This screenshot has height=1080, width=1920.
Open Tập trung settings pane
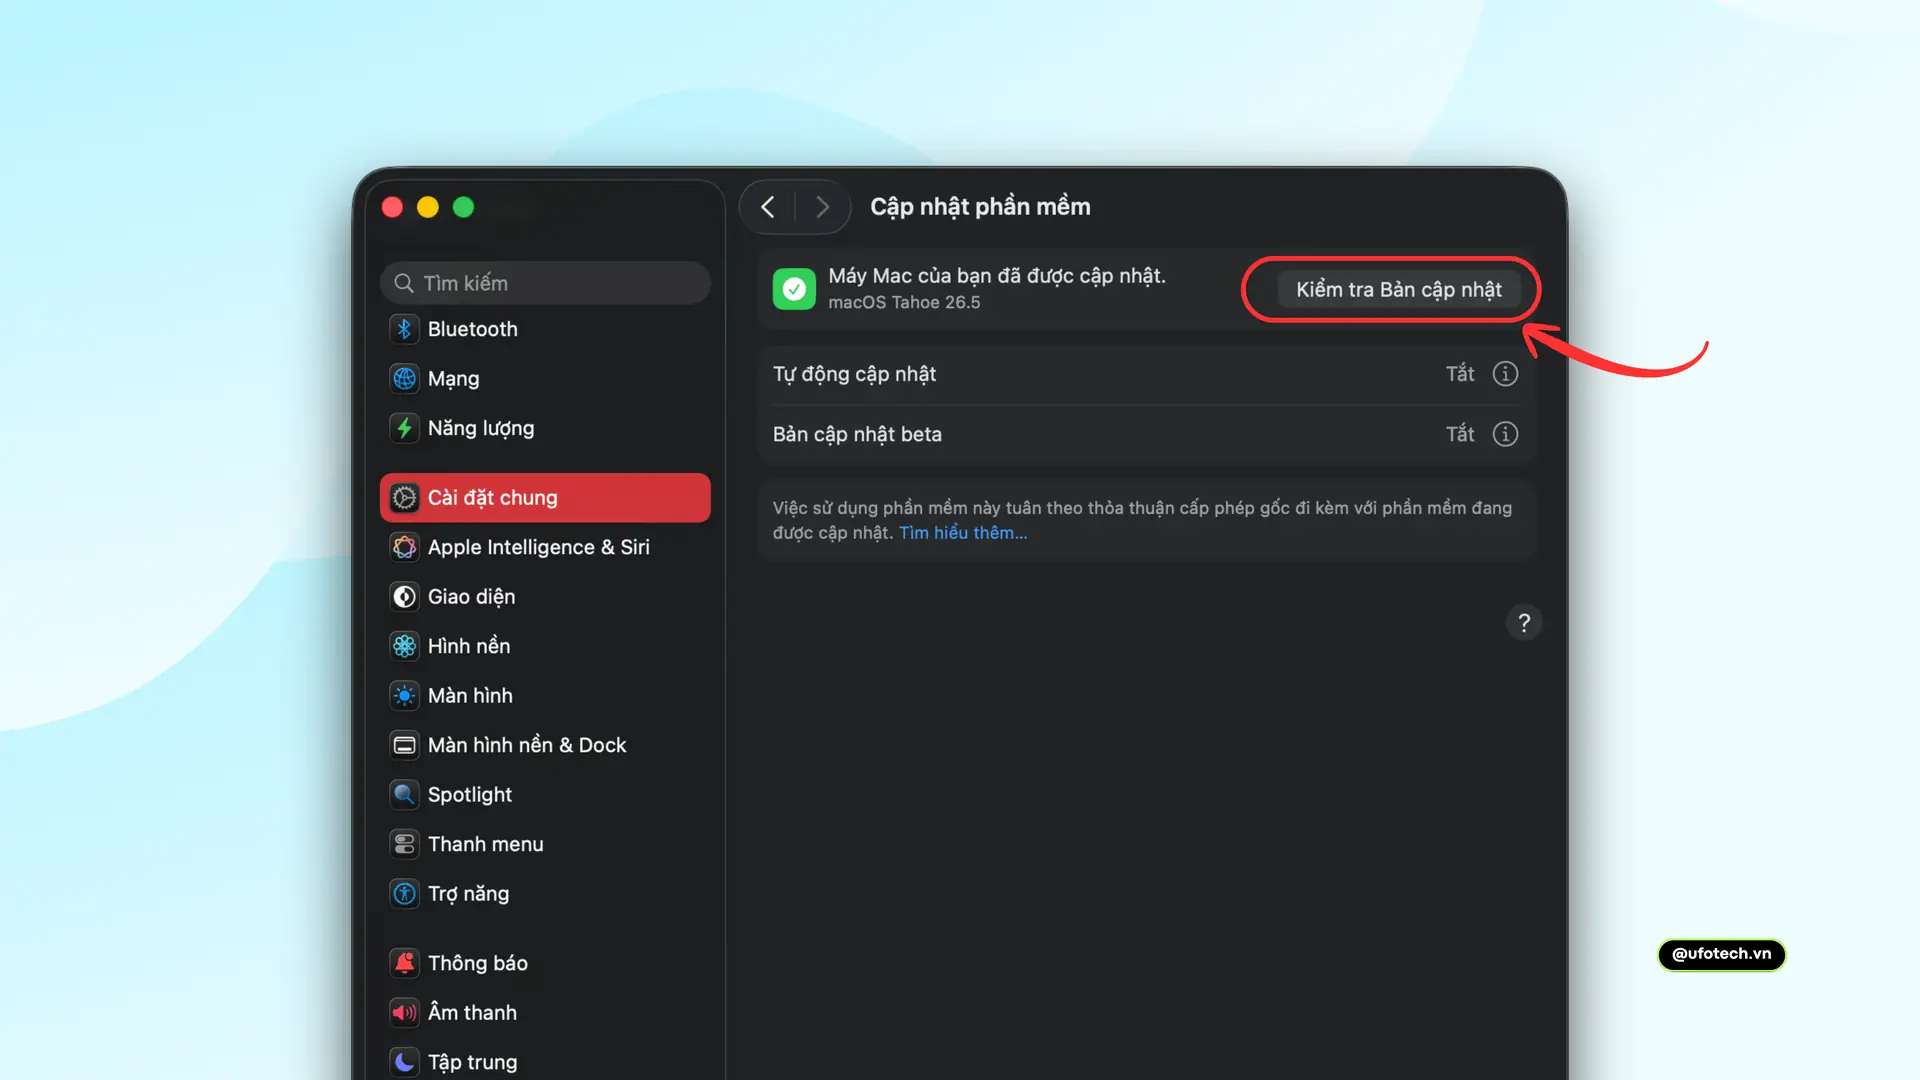click(545, 1062)
